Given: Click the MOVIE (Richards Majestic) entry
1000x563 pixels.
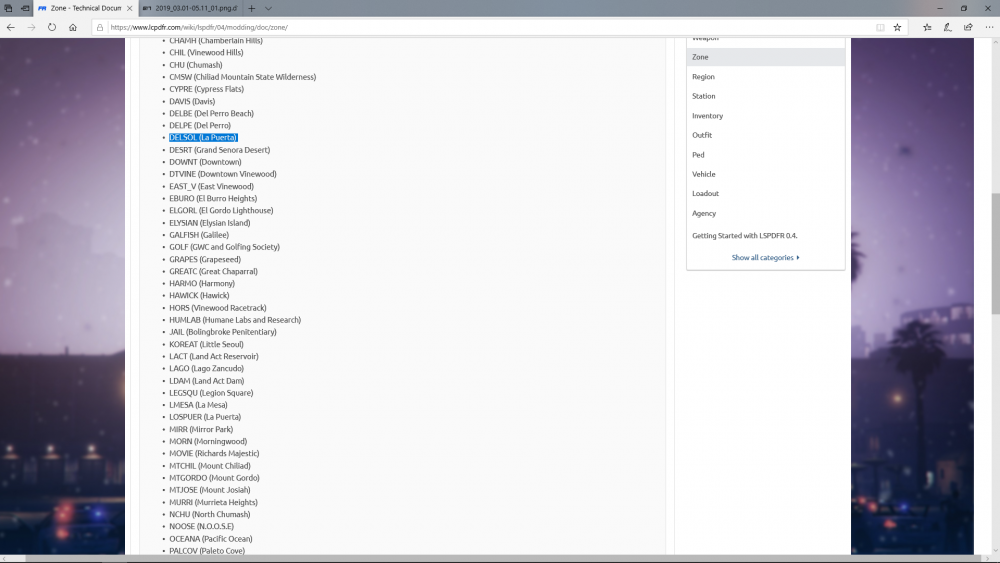Looking at the screenshot, I should point(214,453).
